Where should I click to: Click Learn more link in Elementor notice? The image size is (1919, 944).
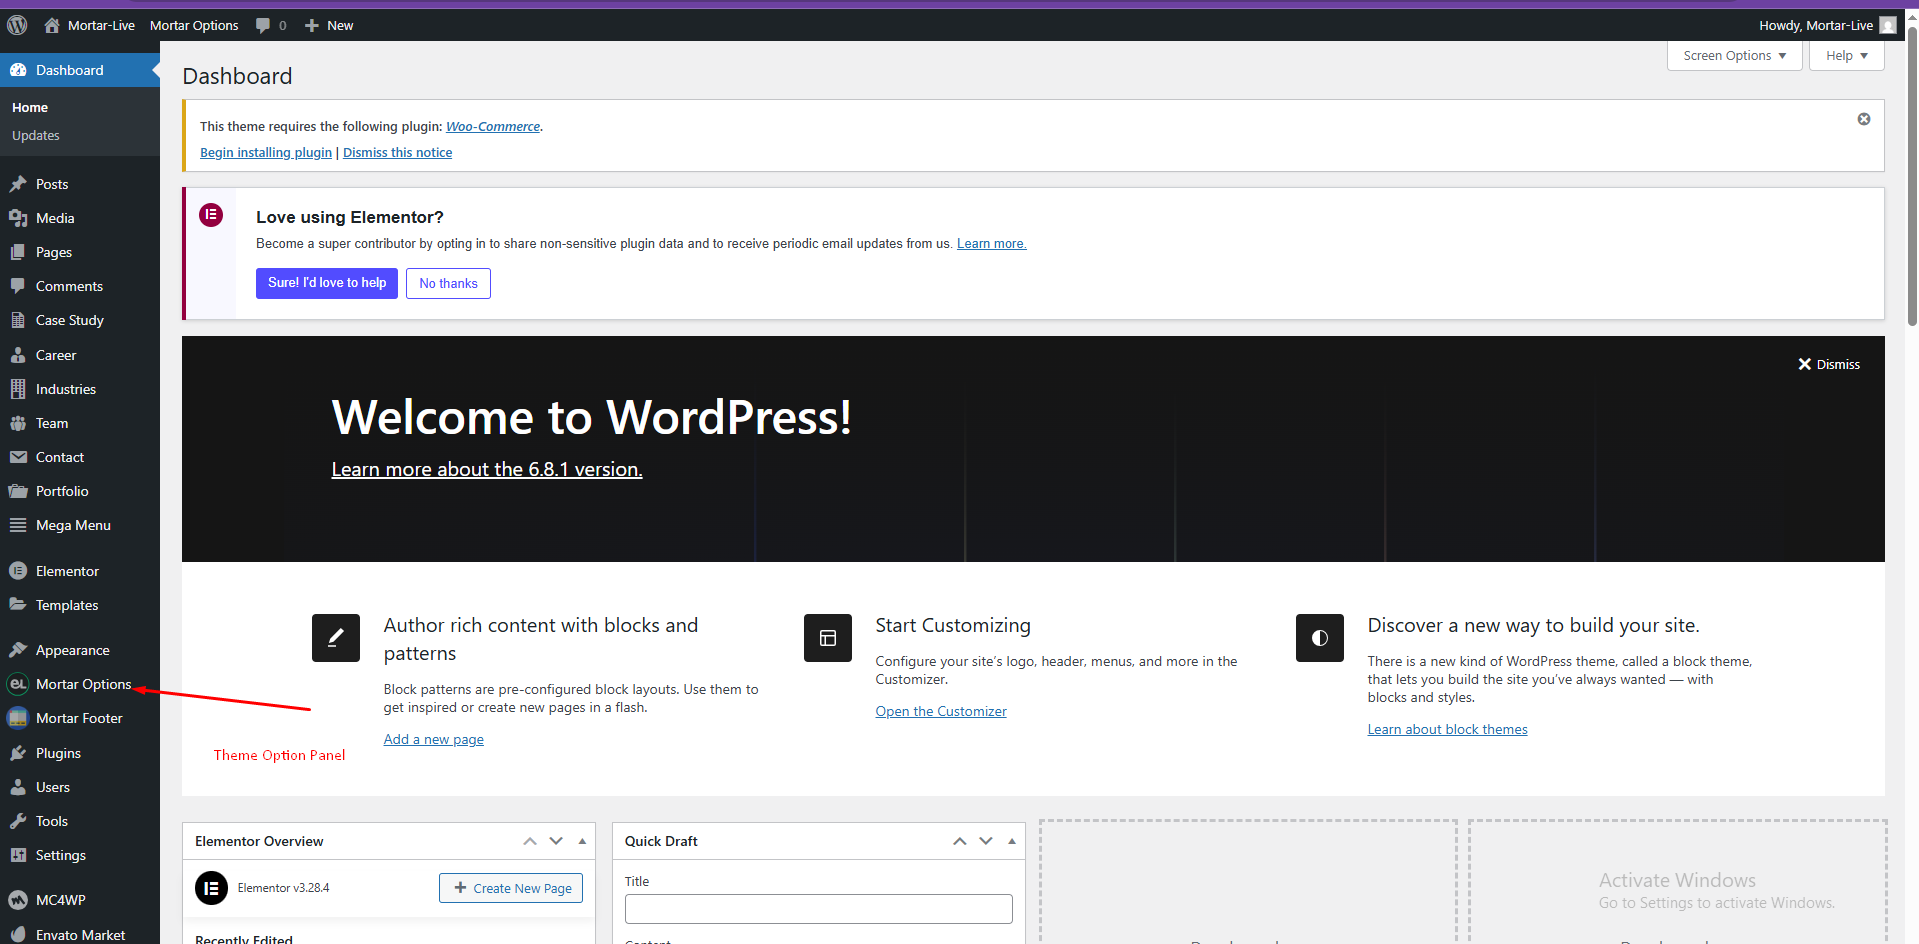[991, 243]
